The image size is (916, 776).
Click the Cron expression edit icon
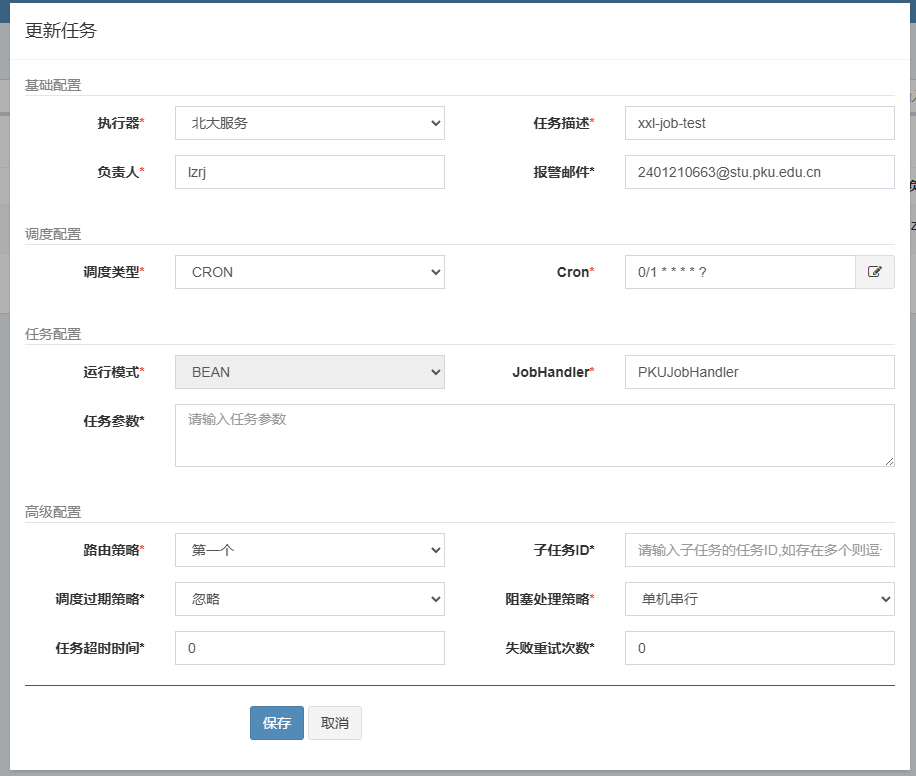[875, 272]
